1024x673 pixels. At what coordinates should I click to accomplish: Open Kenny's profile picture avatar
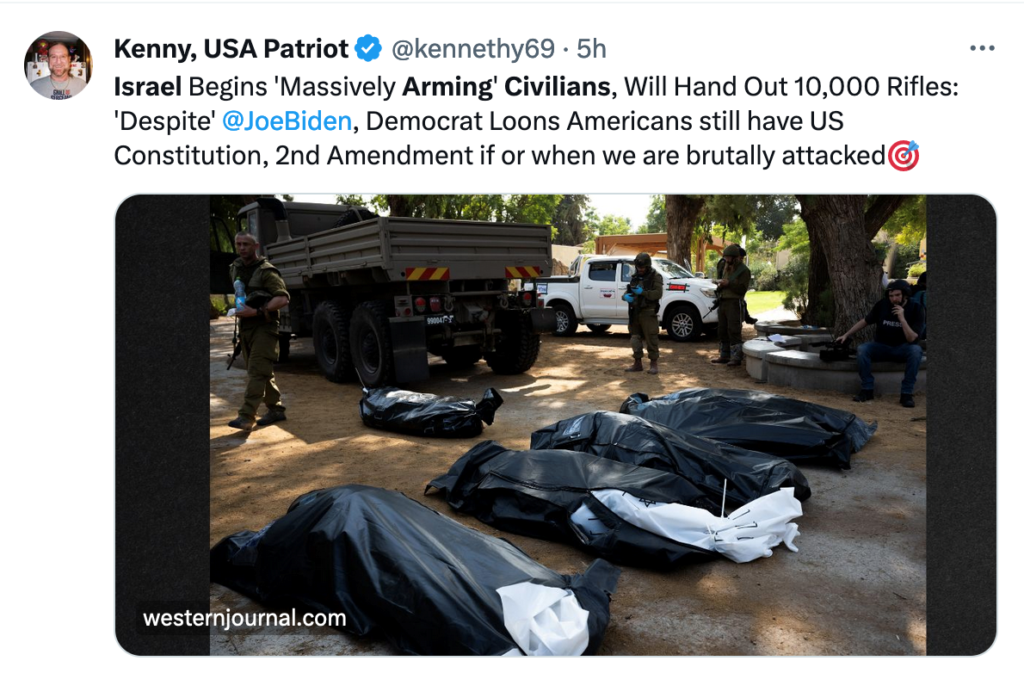59,65
